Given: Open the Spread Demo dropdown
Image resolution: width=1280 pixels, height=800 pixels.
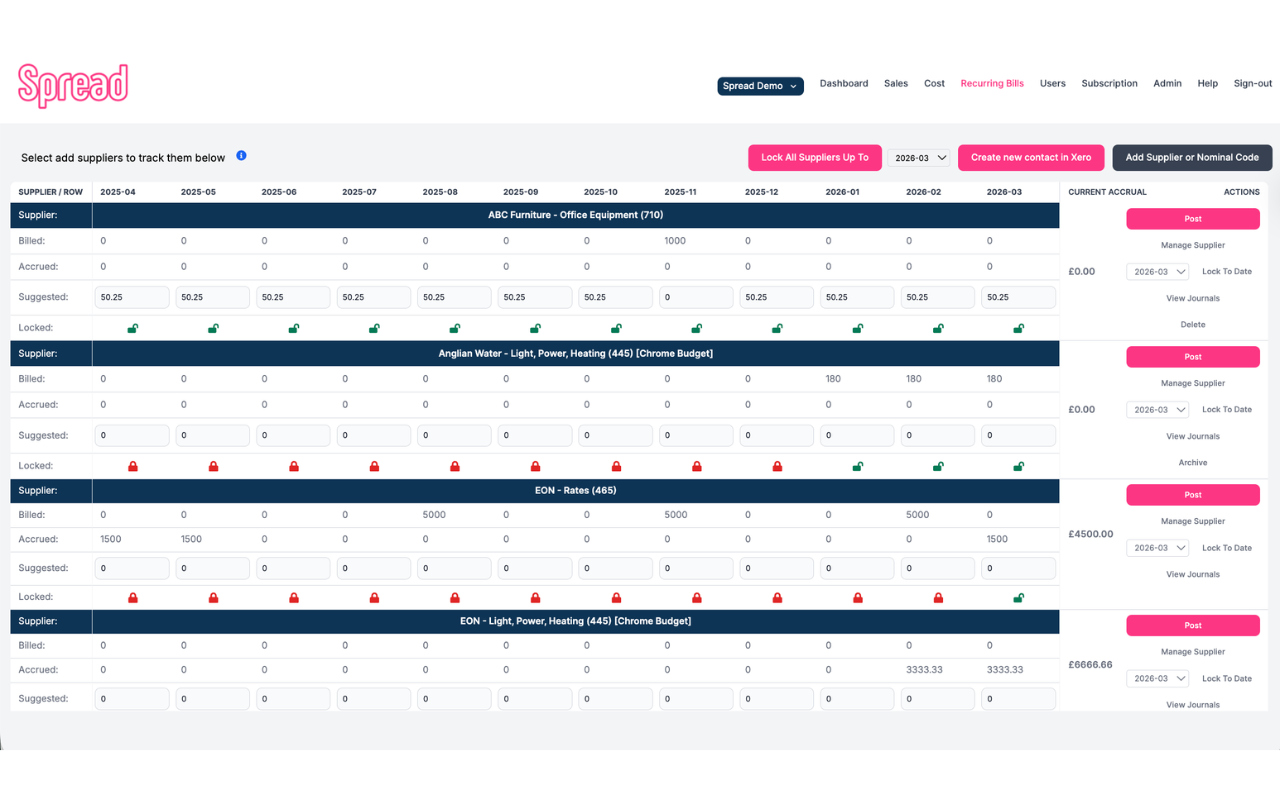Looking at the screenshot, I should click(x=760, y=86).
